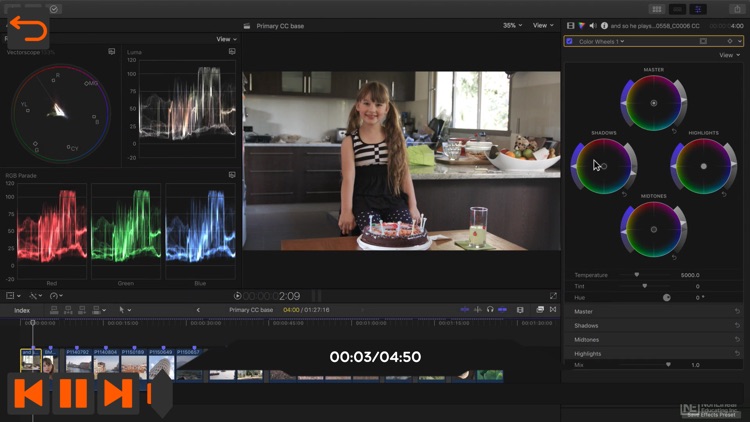Open the retime speedometer dropdown

56,296
